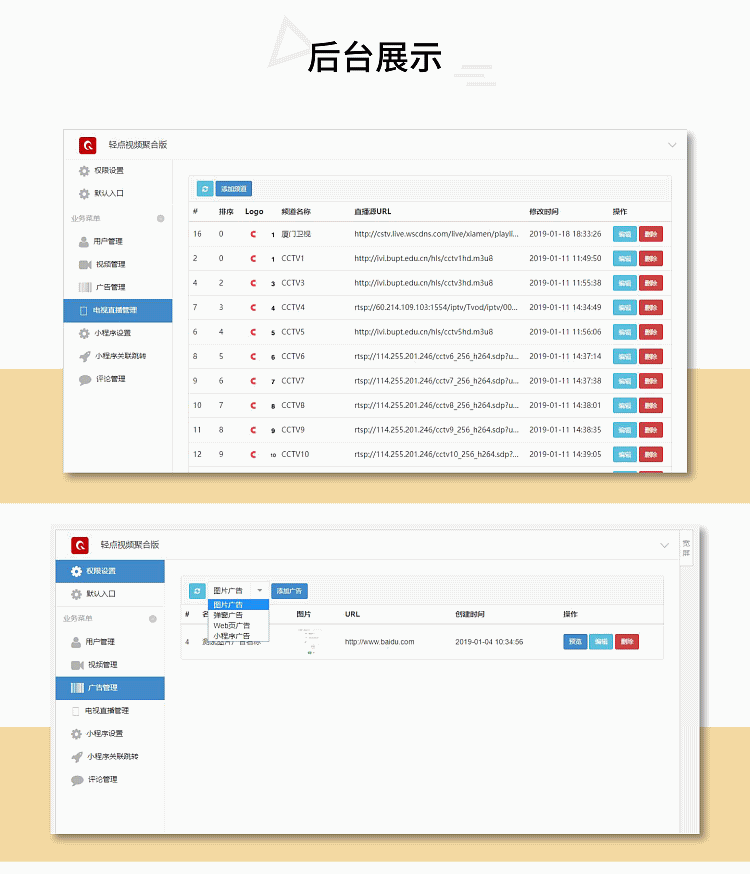Click the refresh icon beside 添加频道
This screenshot has height=874, width=750.
pos(204,189)
